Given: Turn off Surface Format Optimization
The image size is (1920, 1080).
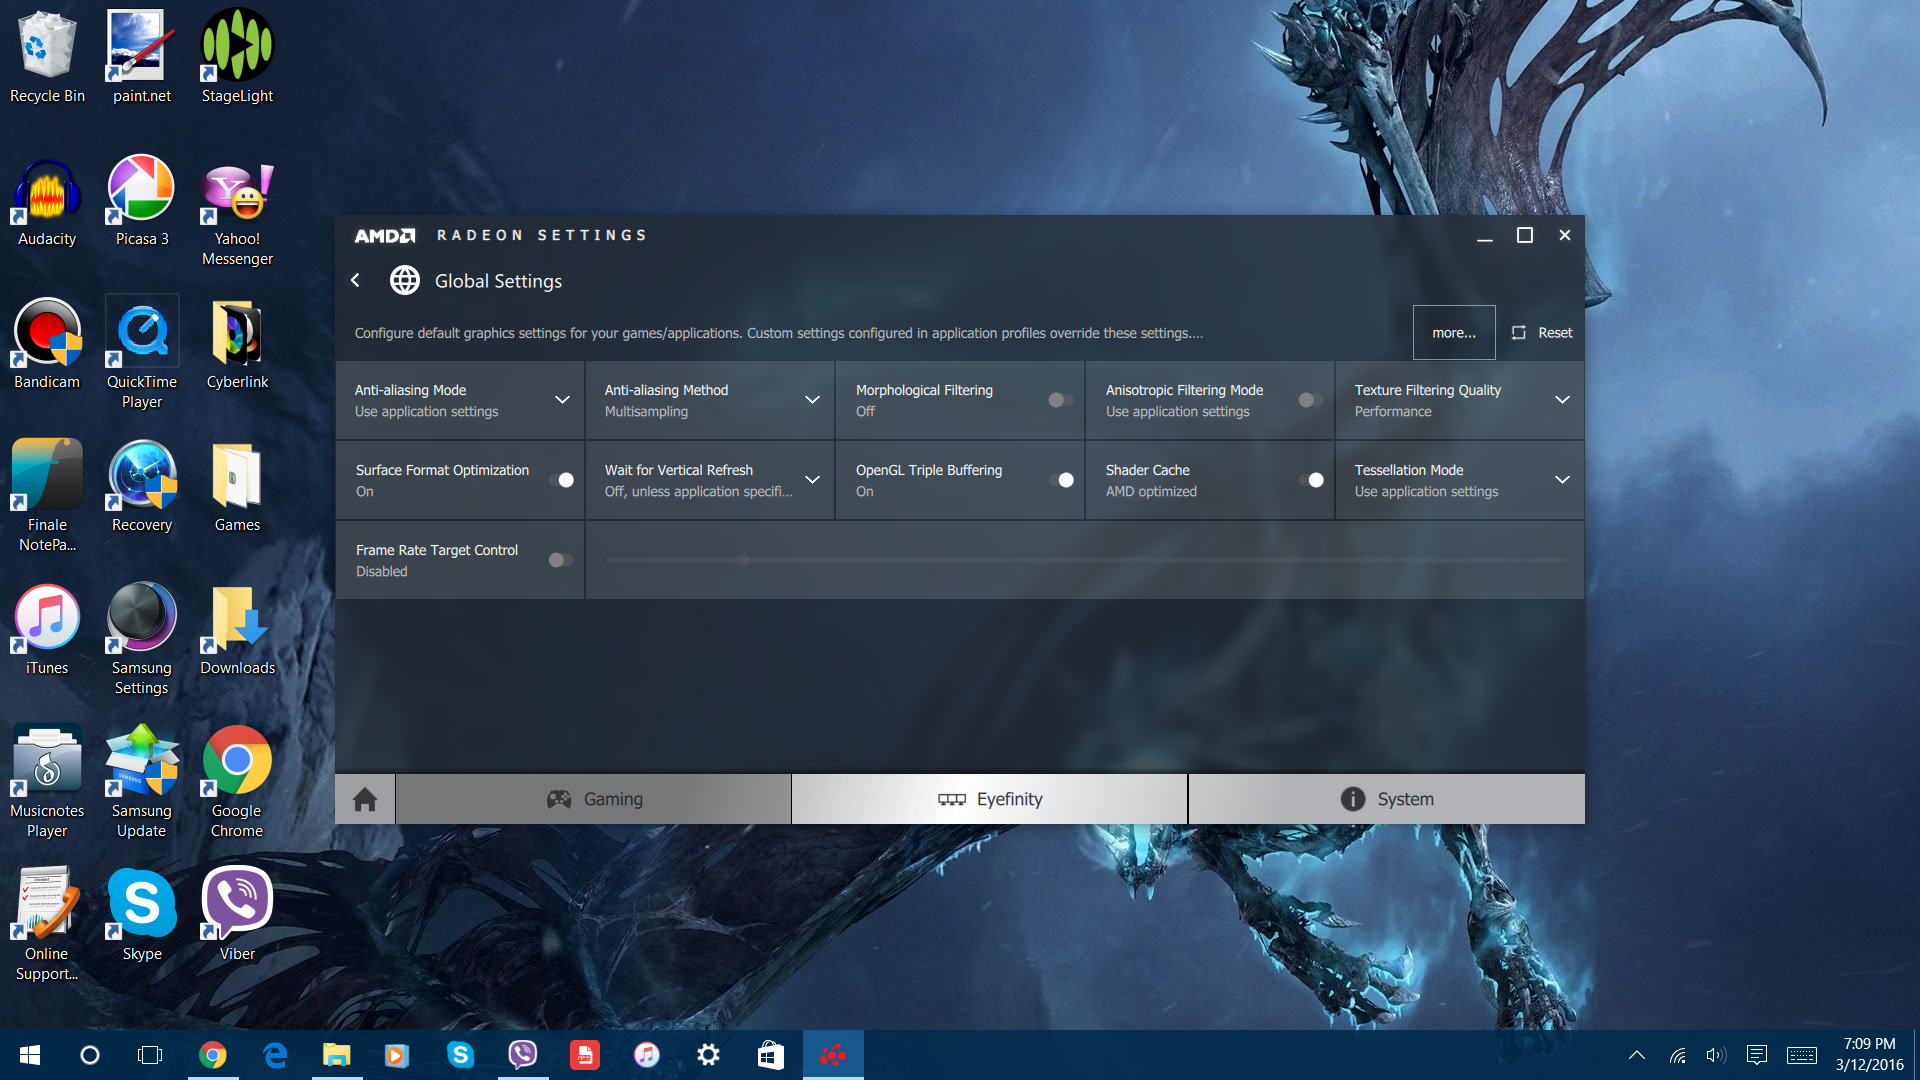Looking at the screenshot, I should click(562, 480).
